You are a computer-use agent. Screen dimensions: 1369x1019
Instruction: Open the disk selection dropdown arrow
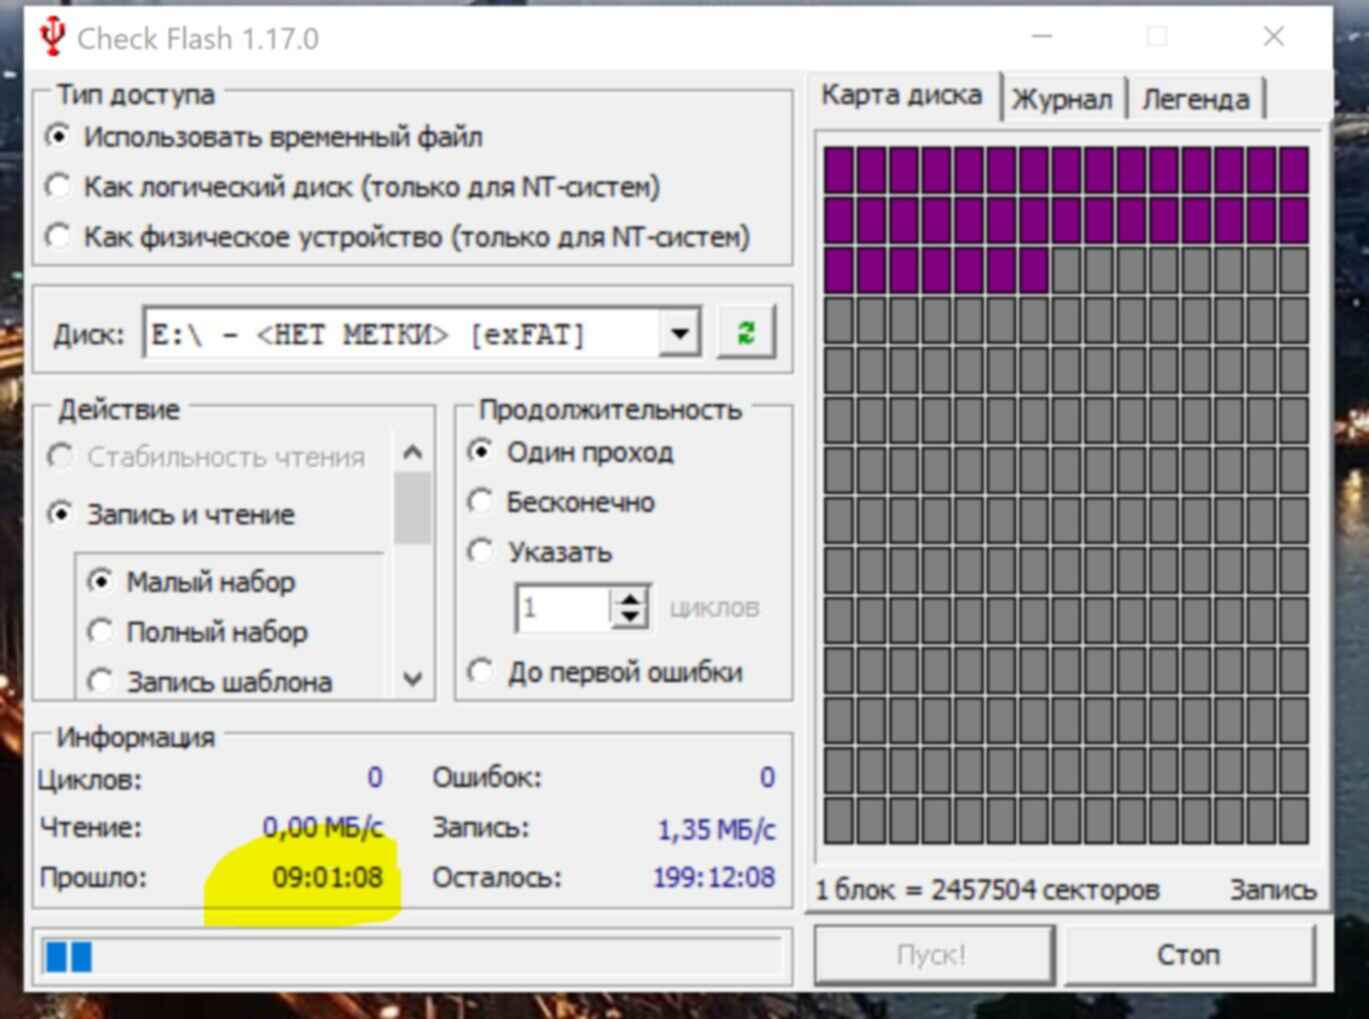click(680, 333)
